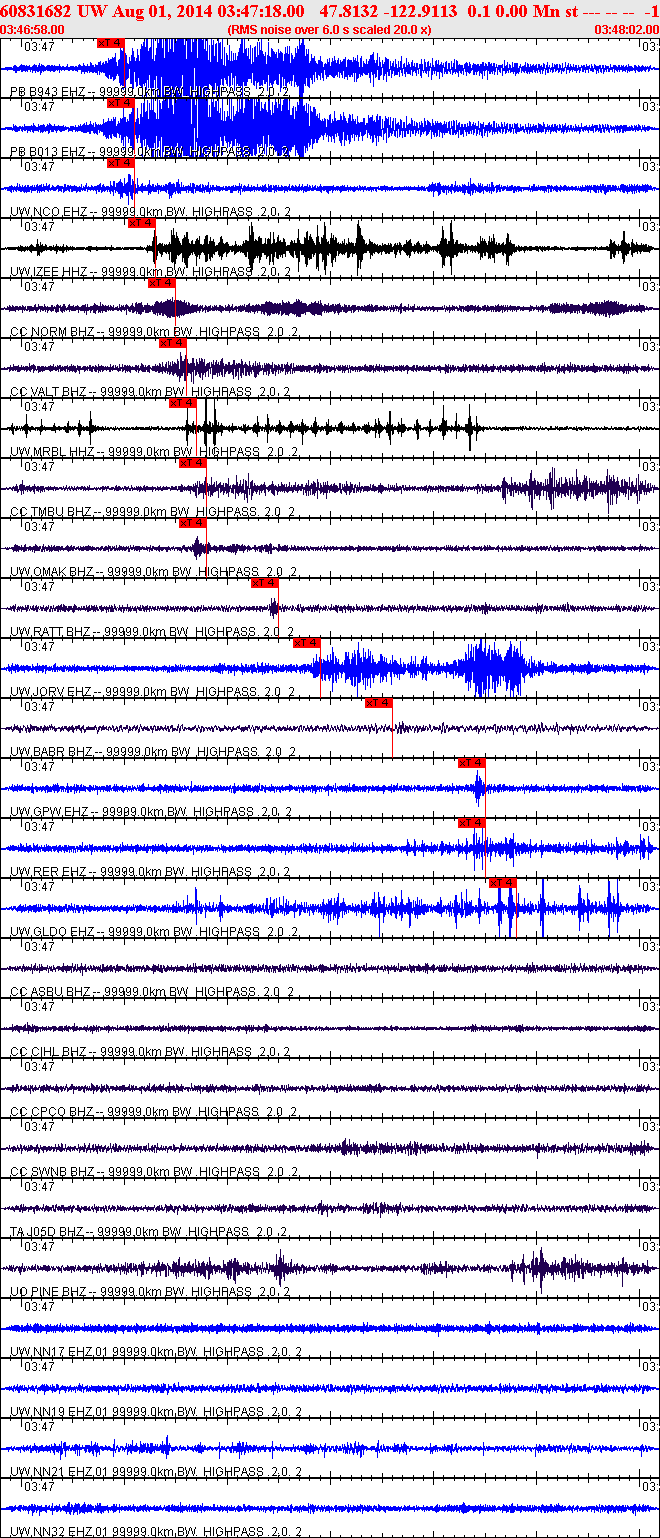
Task: Click event ID 60831682 in the header
Action: coord(35,11)
